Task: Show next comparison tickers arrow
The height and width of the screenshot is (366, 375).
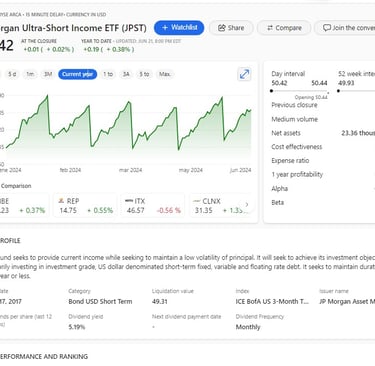Action: (x=247, y=204)
